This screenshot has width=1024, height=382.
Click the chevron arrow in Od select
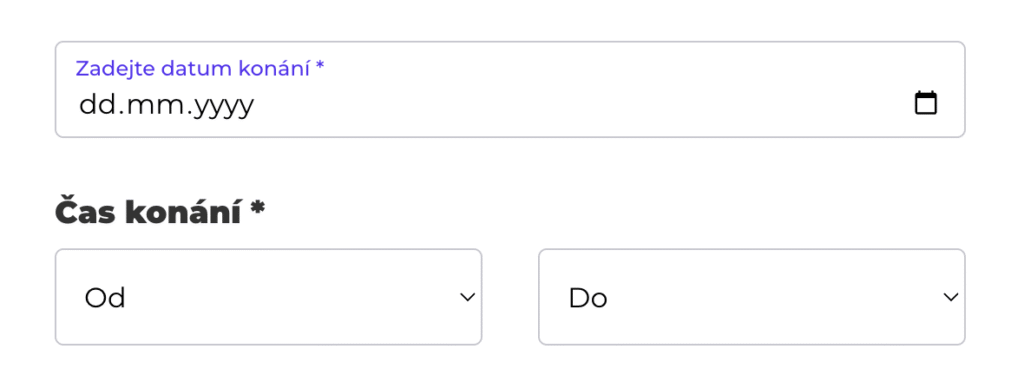pos(467,298)
